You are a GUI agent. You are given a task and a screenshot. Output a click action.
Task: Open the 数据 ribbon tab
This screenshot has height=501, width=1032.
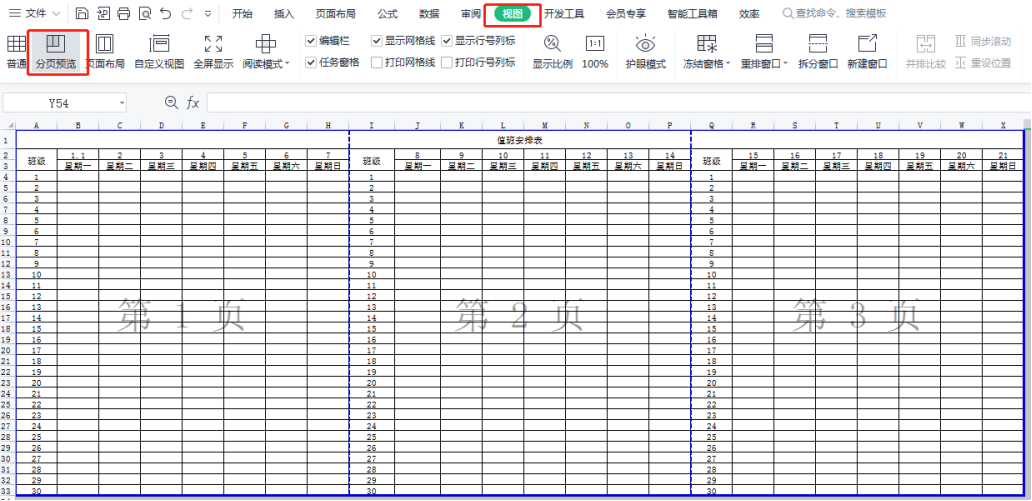pos(429,13)
